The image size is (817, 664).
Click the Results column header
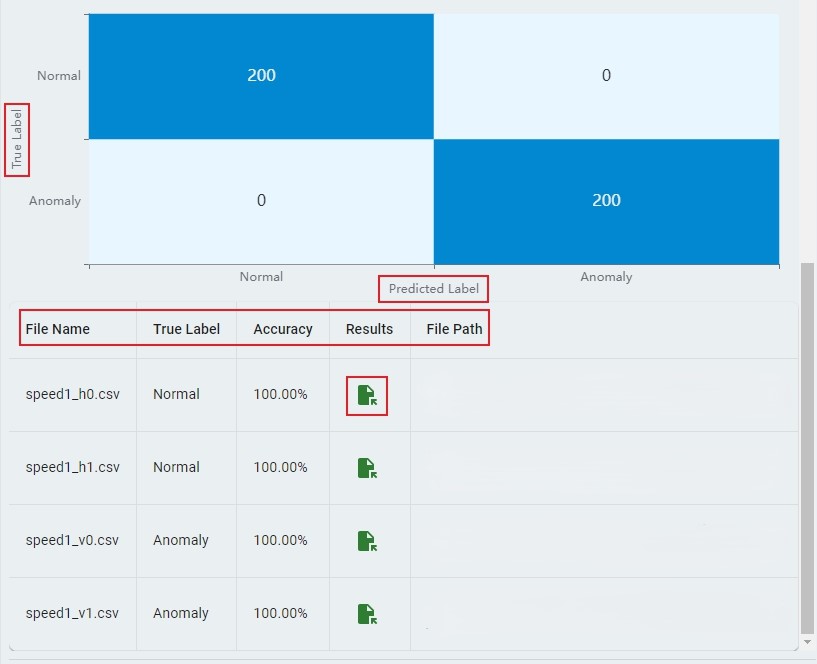369,329
